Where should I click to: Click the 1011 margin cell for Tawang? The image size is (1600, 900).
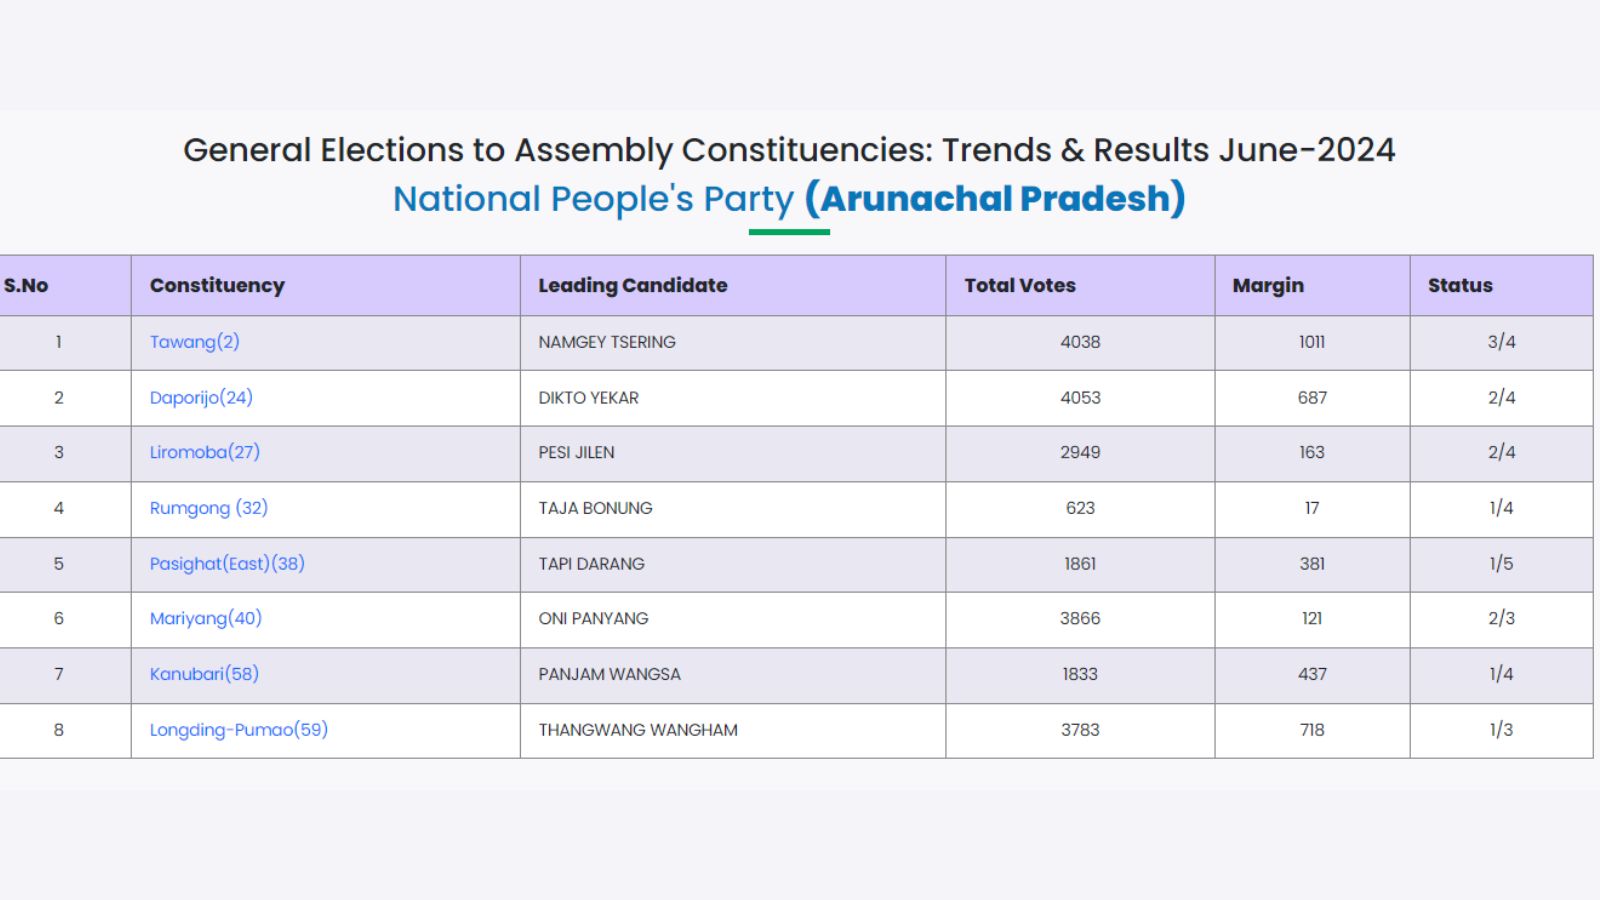tap(1311, 342)
